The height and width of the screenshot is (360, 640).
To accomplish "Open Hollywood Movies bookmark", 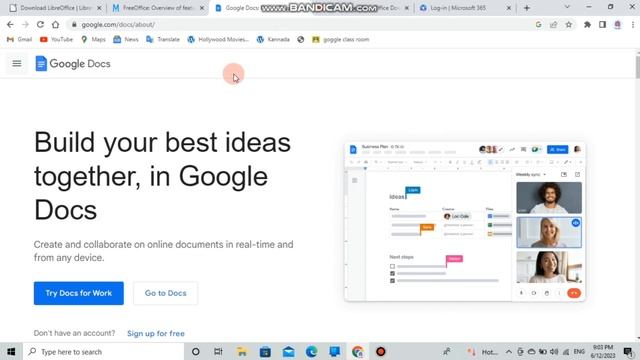I will pyautogui.click(x=218, y=40).
